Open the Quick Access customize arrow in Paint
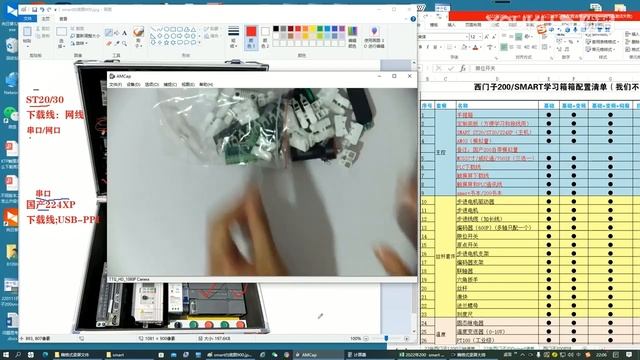Screen dimensions: 640x360 tap(56, 9)
